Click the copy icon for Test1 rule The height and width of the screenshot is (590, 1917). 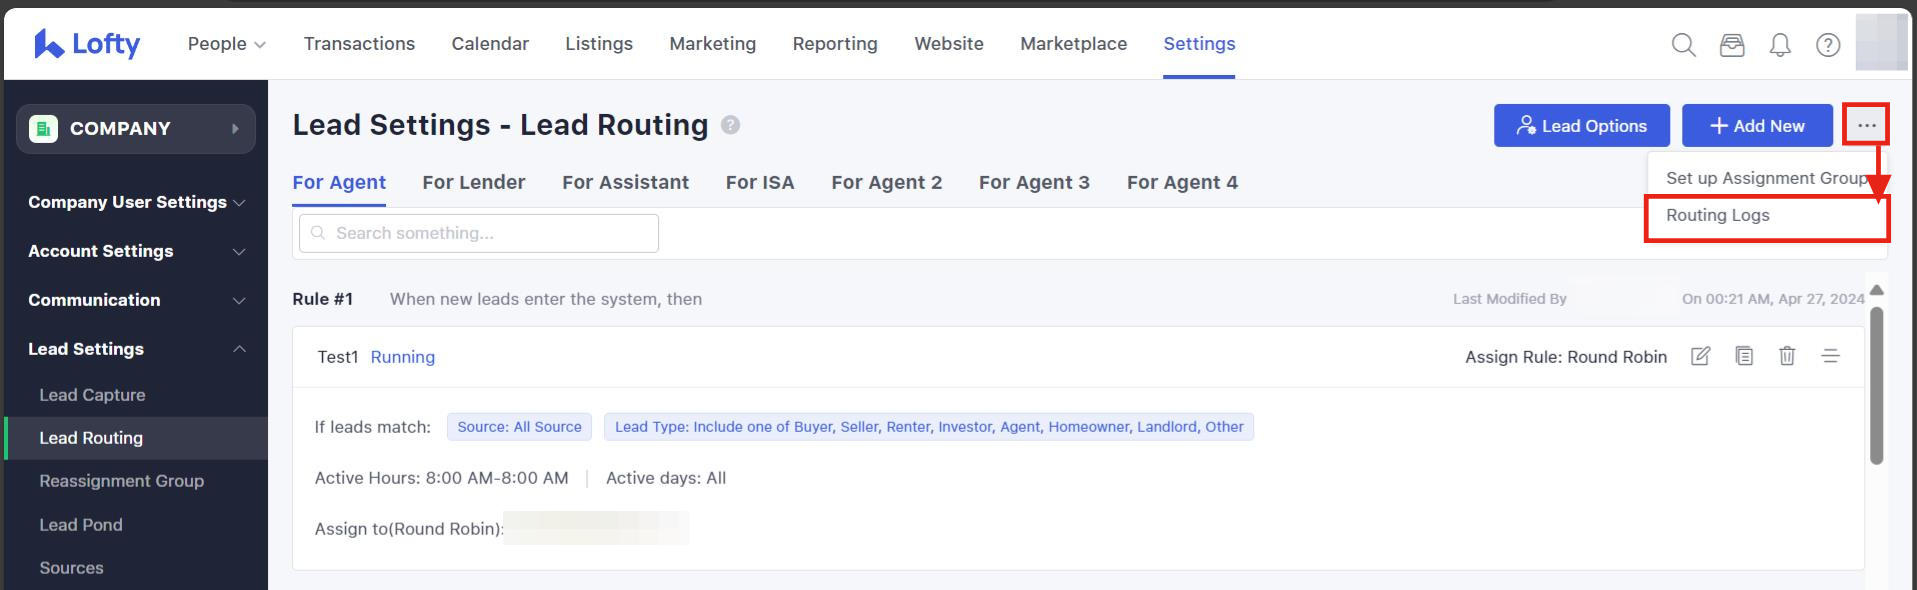tap(1744, 356)
